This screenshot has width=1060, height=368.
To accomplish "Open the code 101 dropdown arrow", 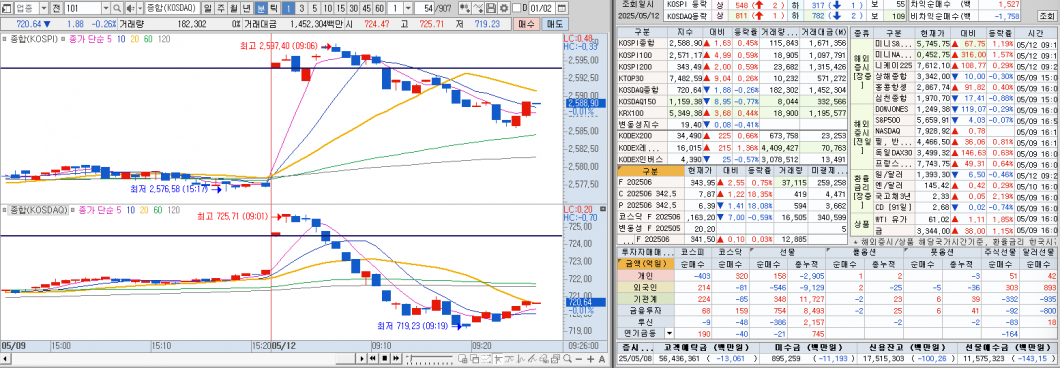I will coord(105,7).
